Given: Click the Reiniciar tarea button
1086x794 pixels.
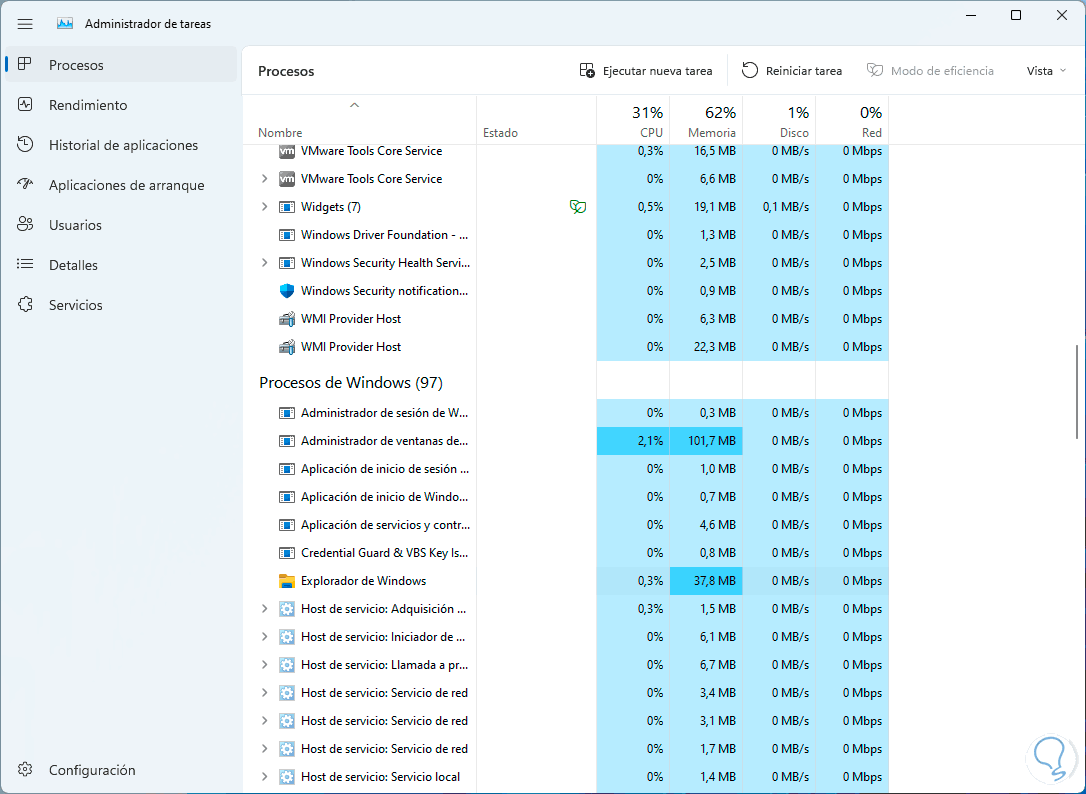Looking at the screenshot, I should click(x=792, y=71).
